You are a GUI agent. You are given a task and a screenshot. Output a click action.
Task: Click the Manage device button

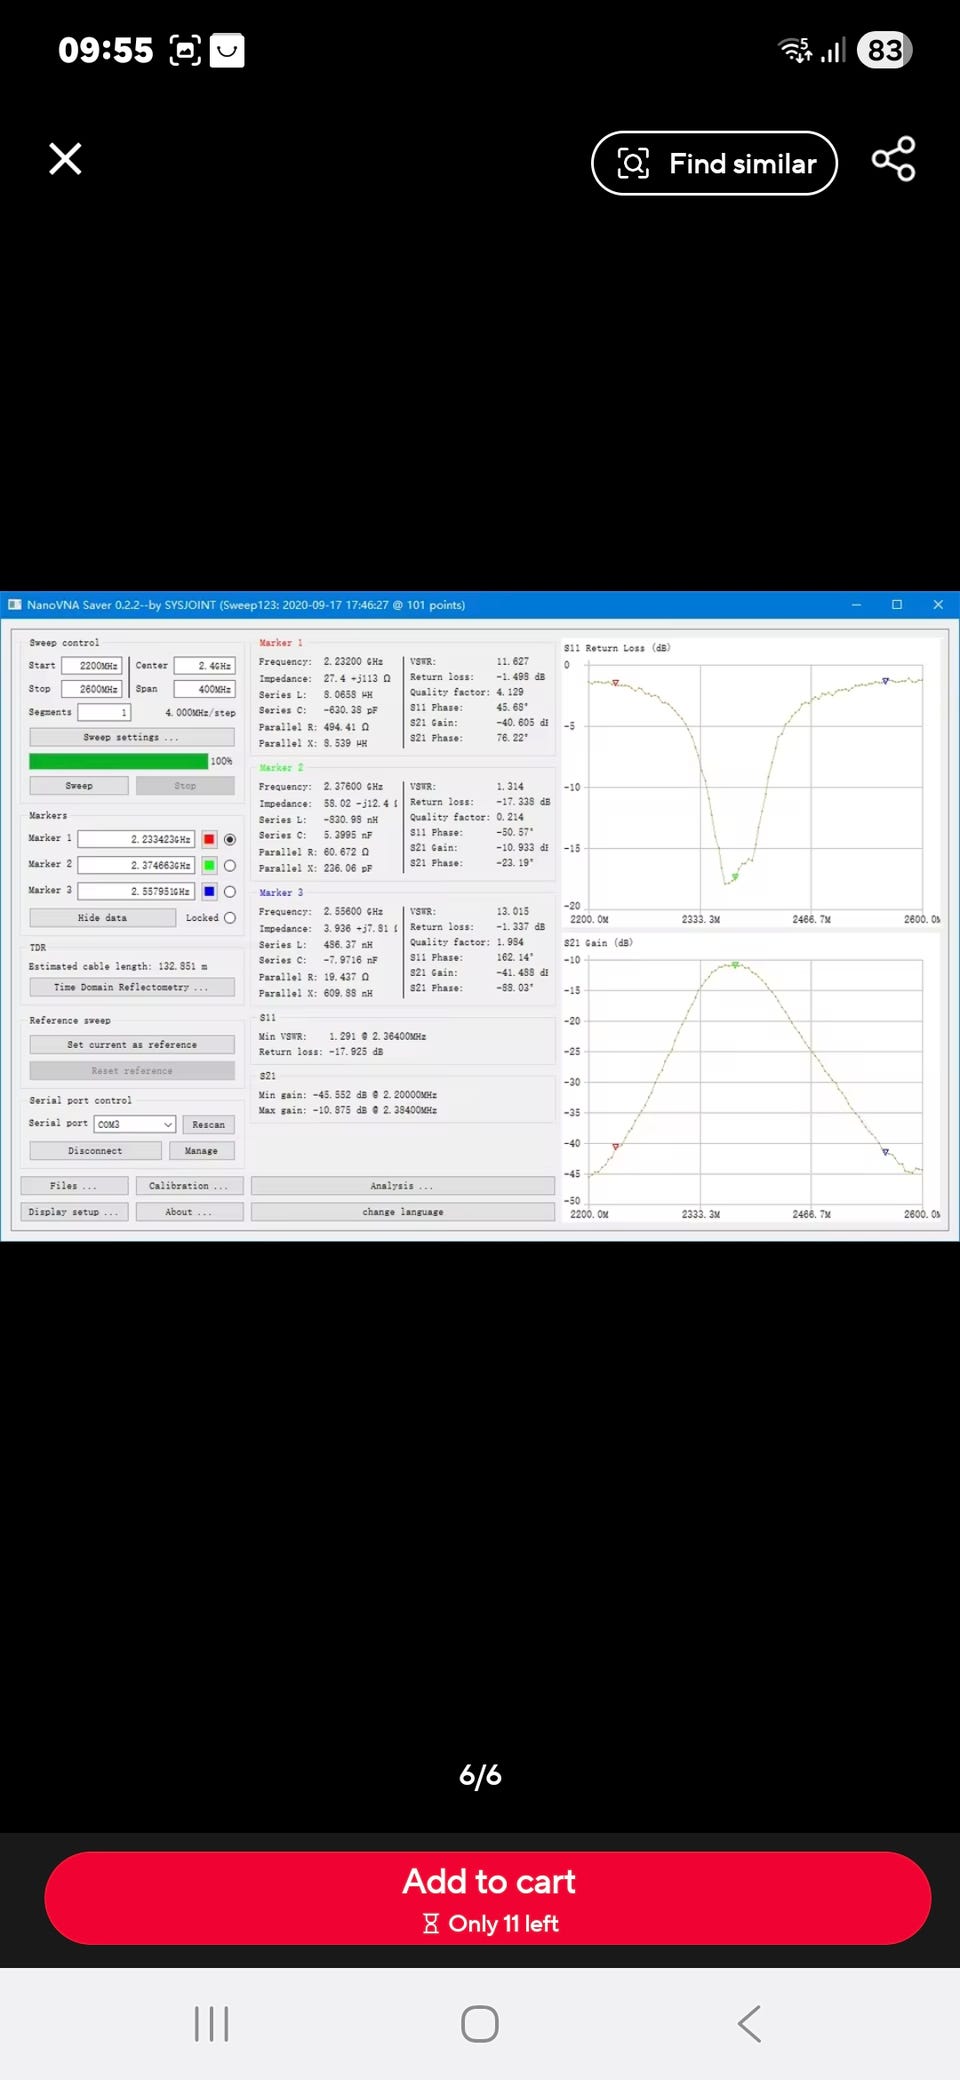point(201,1151)
